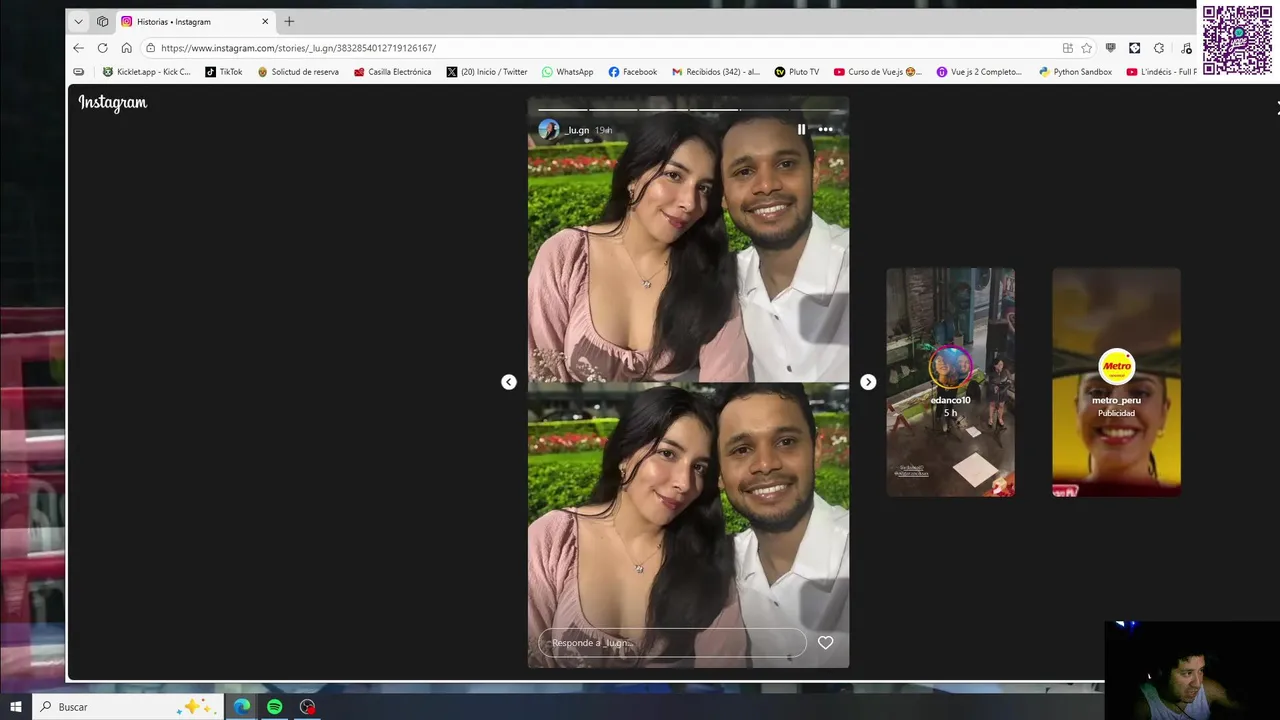This screenshot has height=720, width=1280.
Task: Open the split screen icon in address bar
Action: pos(1068,48)
